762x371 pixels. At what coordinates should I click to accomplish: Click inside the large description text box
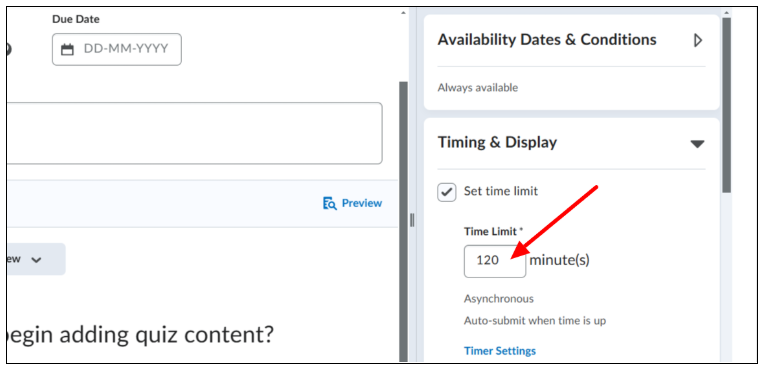[x=194, y=133]
